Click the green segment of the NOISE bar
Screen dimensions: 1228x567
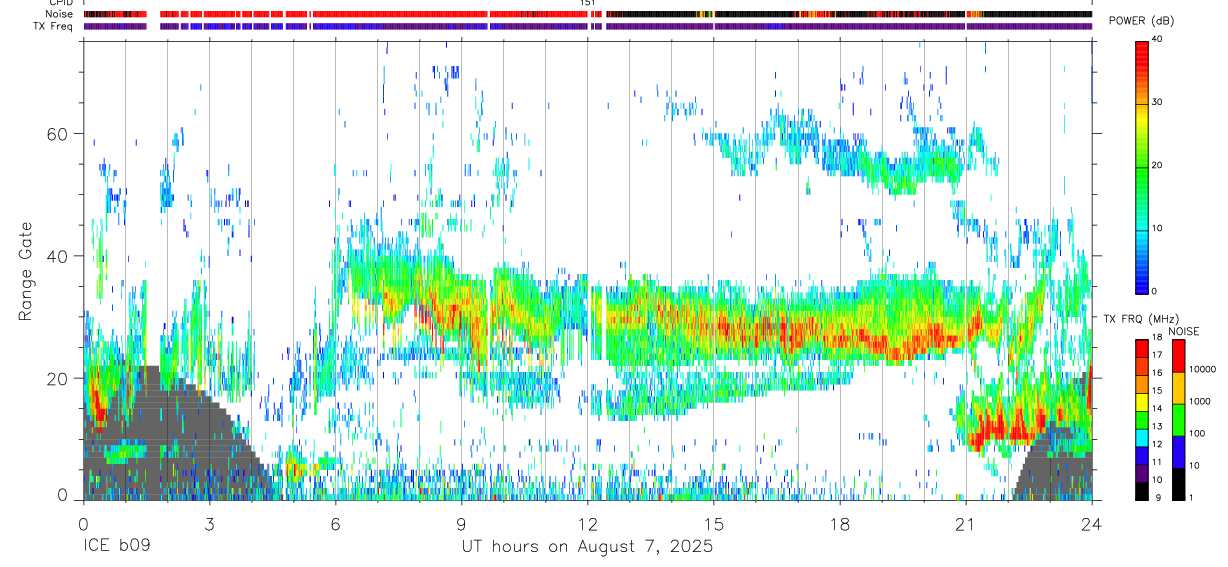1178,420
